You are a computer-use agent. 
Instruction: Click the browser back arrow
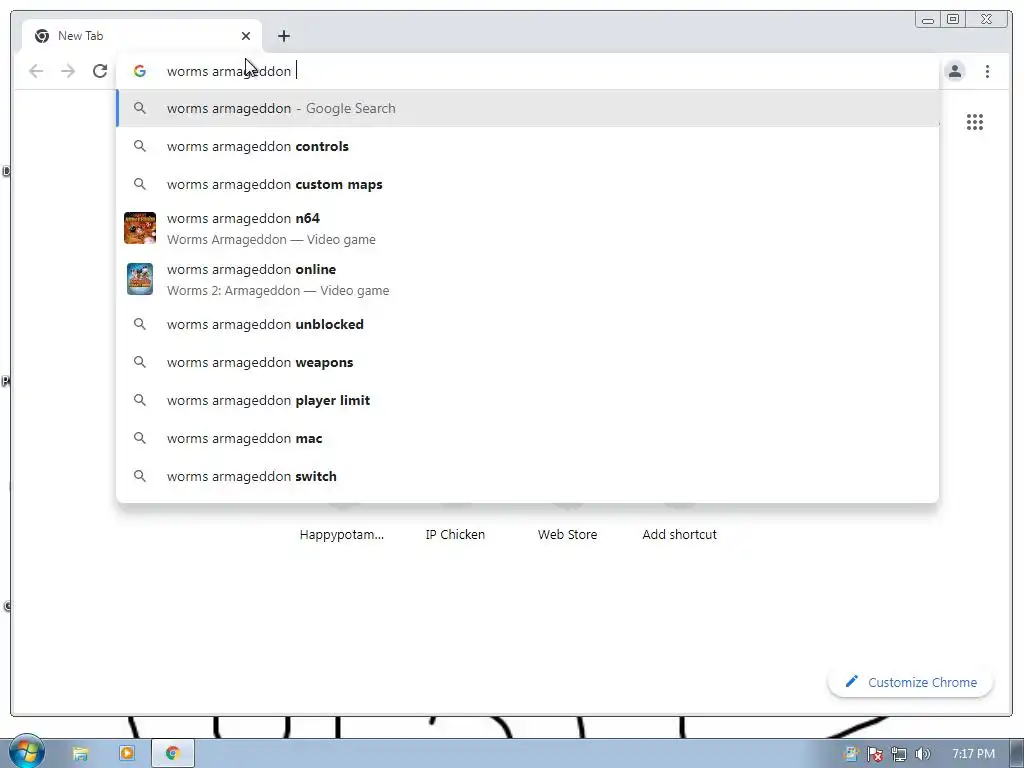click(36, 71)
